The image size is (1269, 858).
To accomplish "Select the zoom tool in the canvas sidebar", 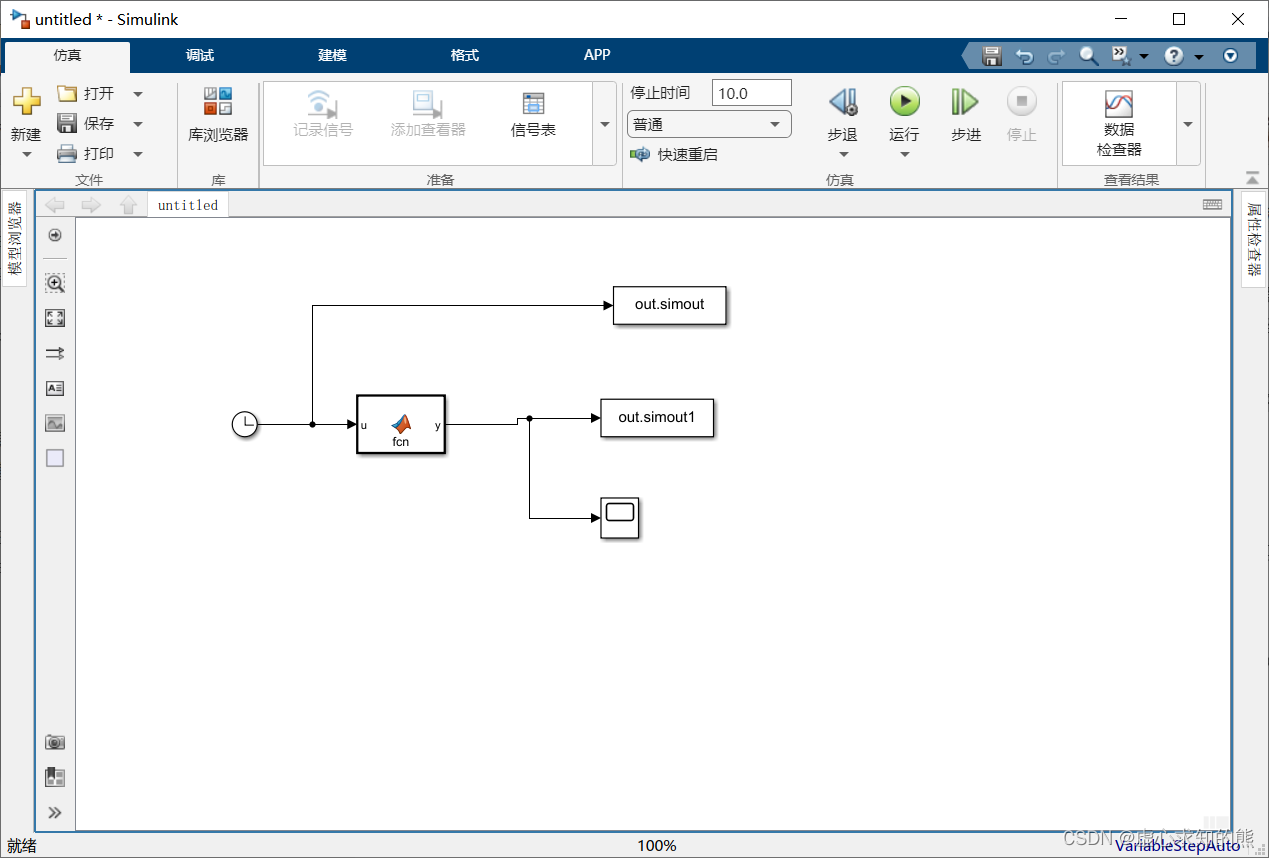I will (x=55, y=283).
